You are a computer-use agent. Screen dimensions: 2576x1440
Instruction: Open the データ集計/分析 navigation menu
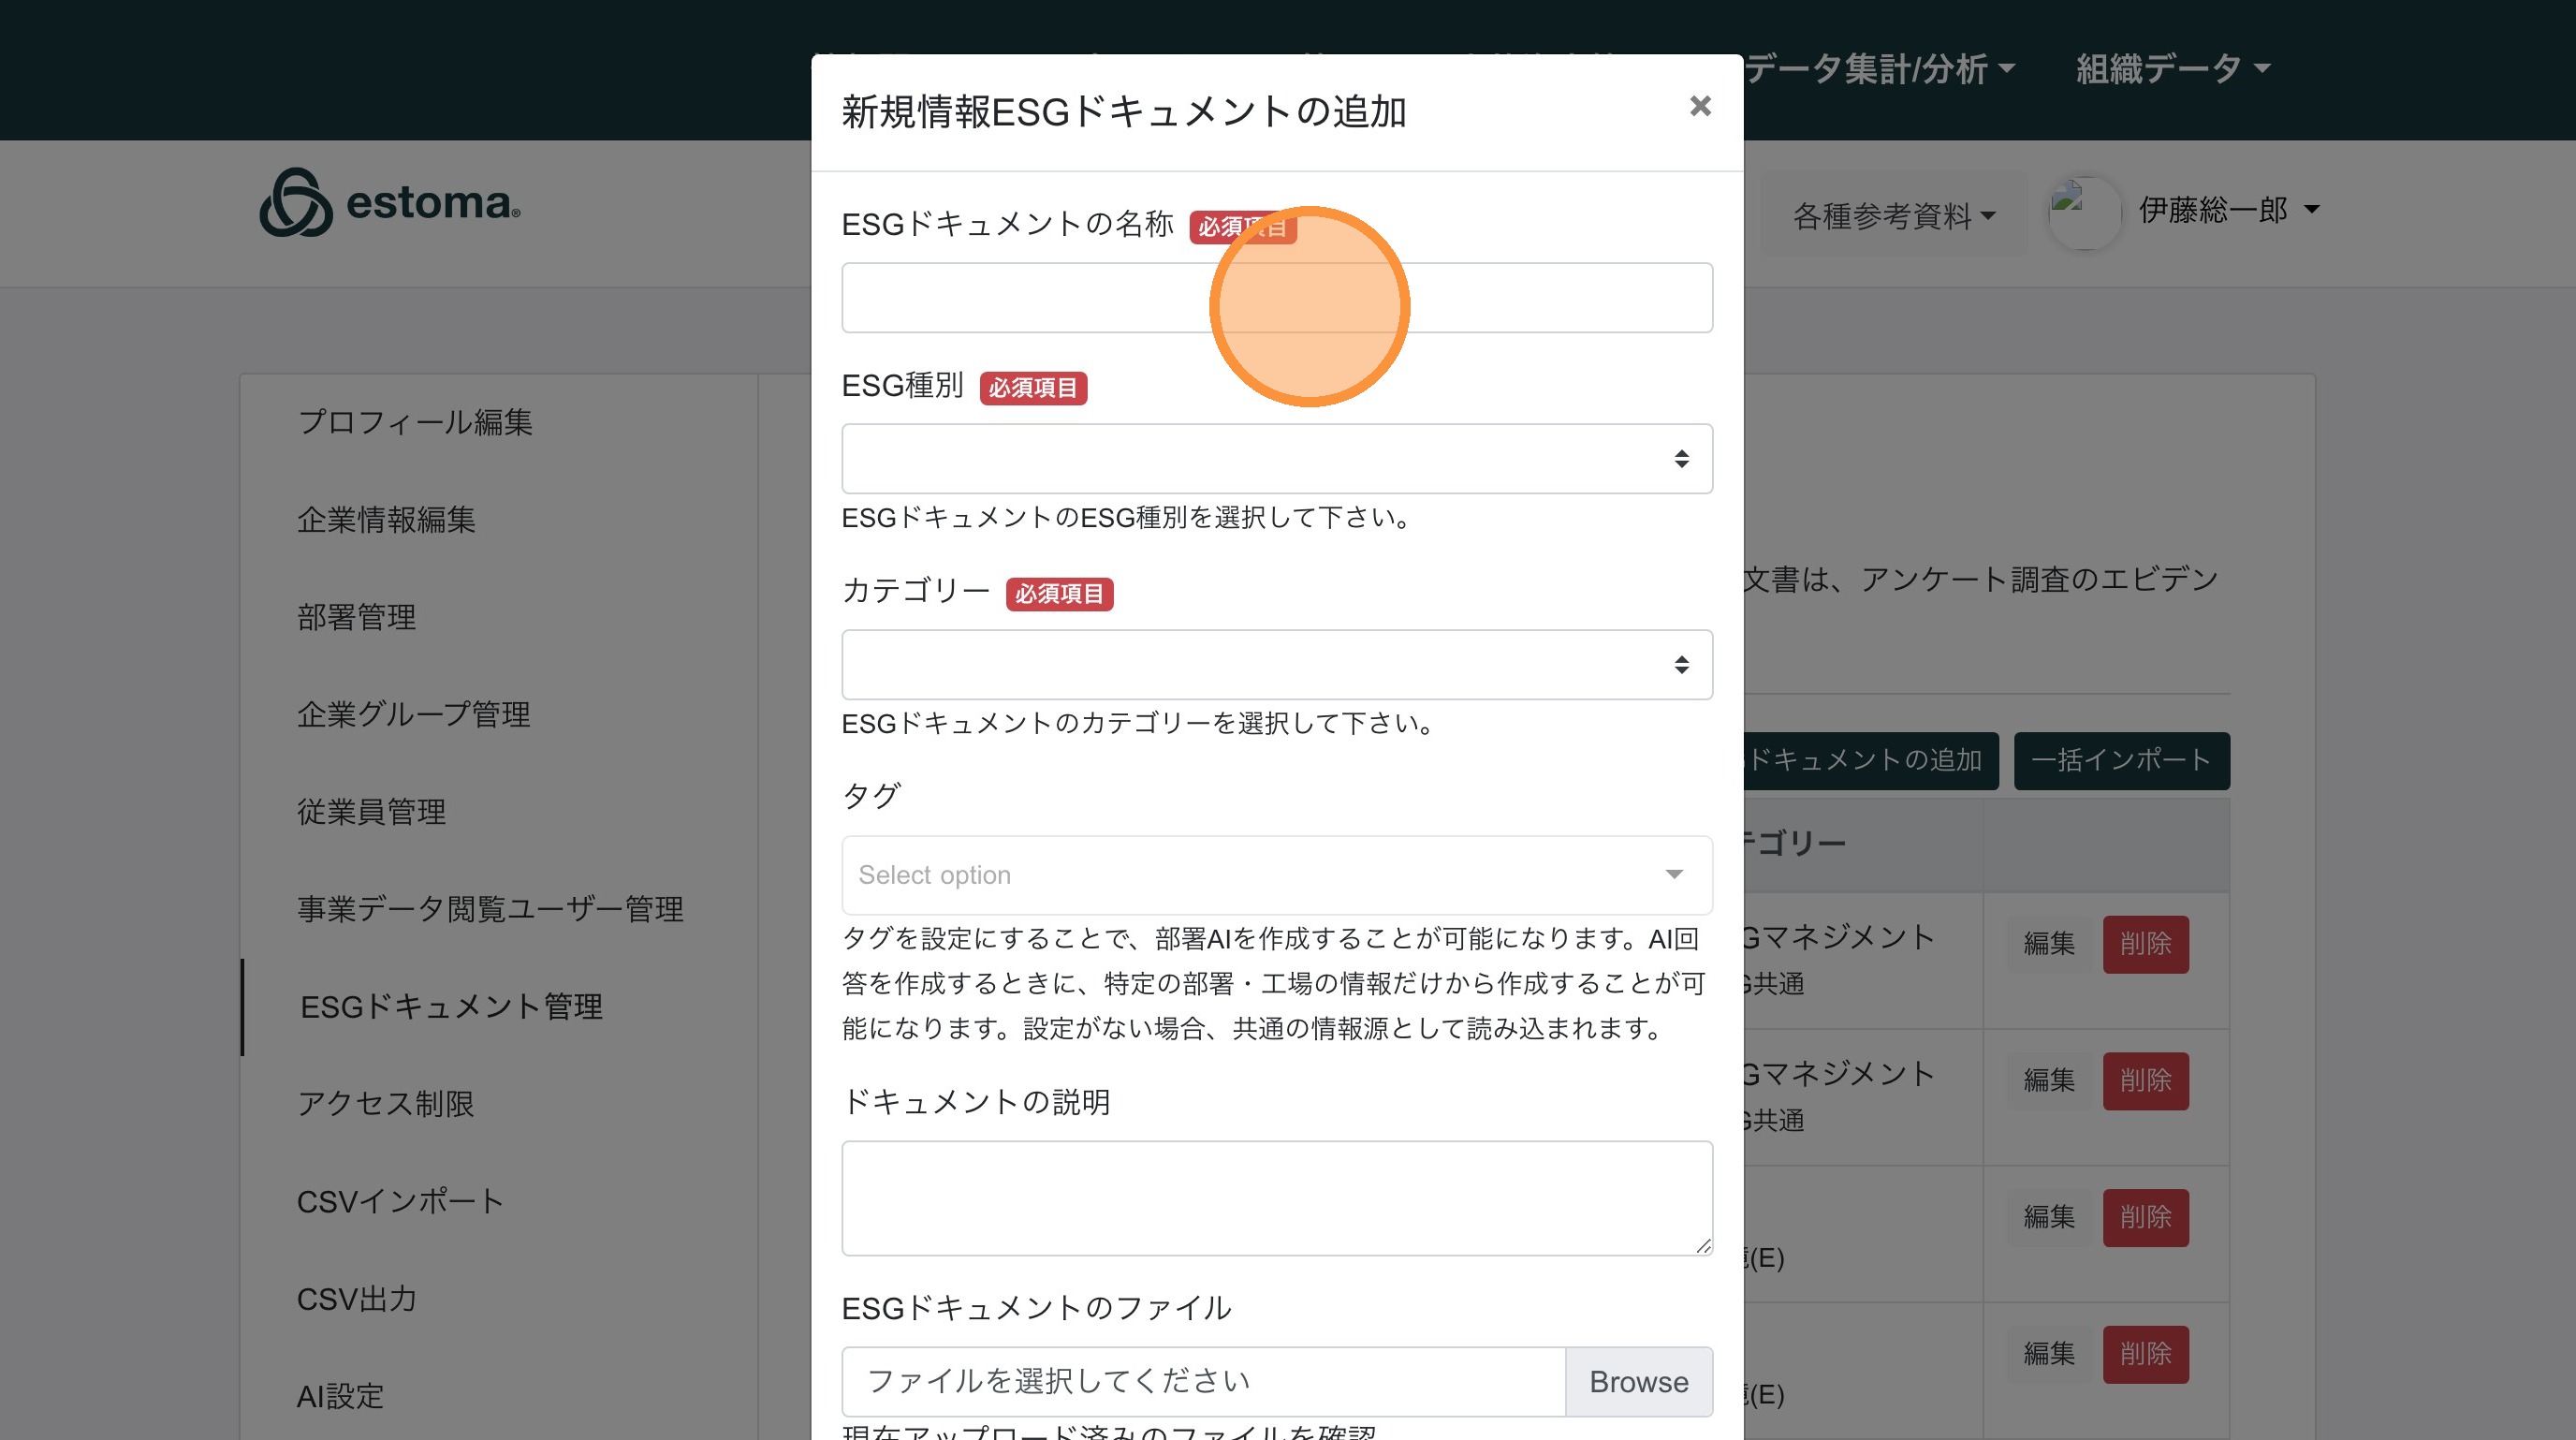coord(1879,68)
